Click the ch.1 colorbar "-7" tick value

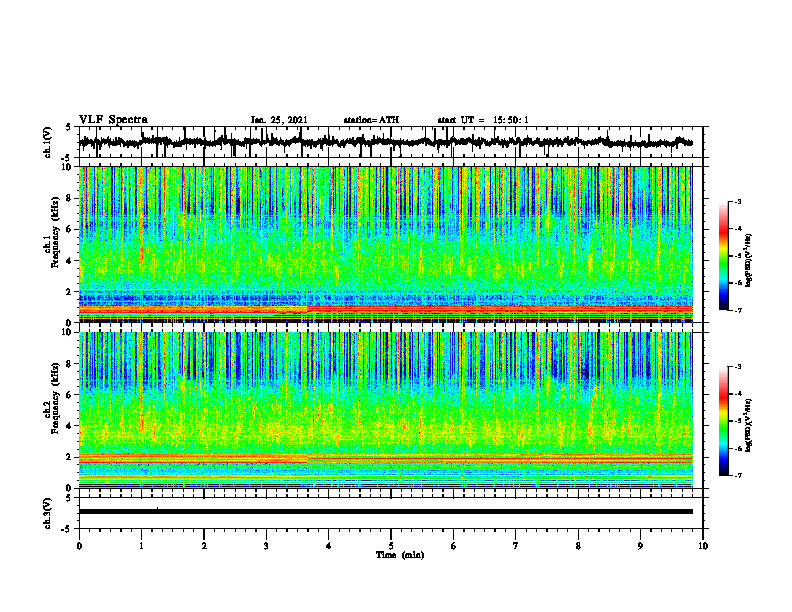pyautogui.click(x=738, y=310)
